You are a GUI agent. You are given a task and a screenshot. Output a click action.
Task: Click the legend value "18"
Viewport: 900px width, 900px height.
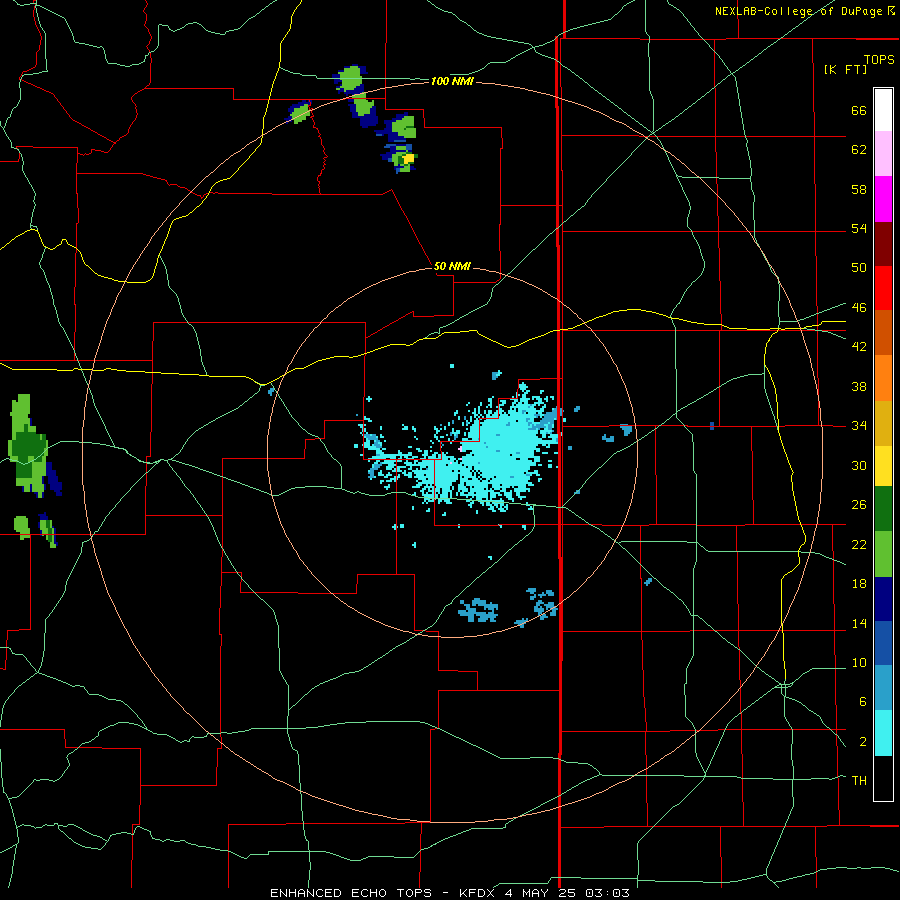coord(859,584)
